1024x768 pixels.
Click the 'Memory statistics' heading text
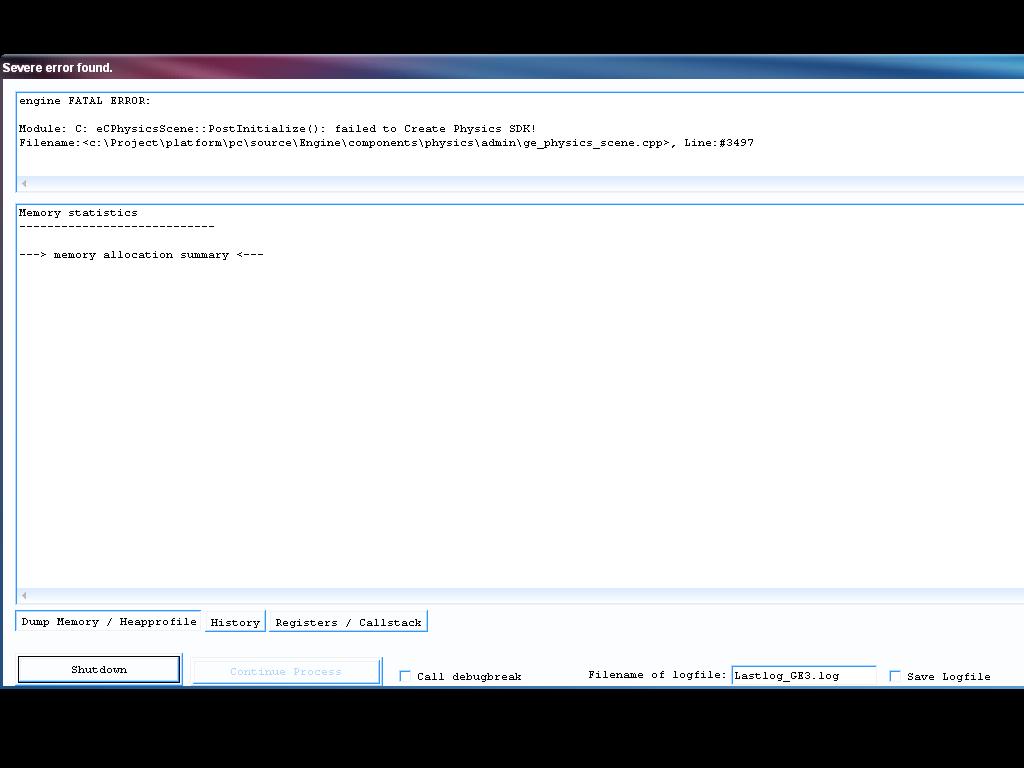(x=78, y=213)
